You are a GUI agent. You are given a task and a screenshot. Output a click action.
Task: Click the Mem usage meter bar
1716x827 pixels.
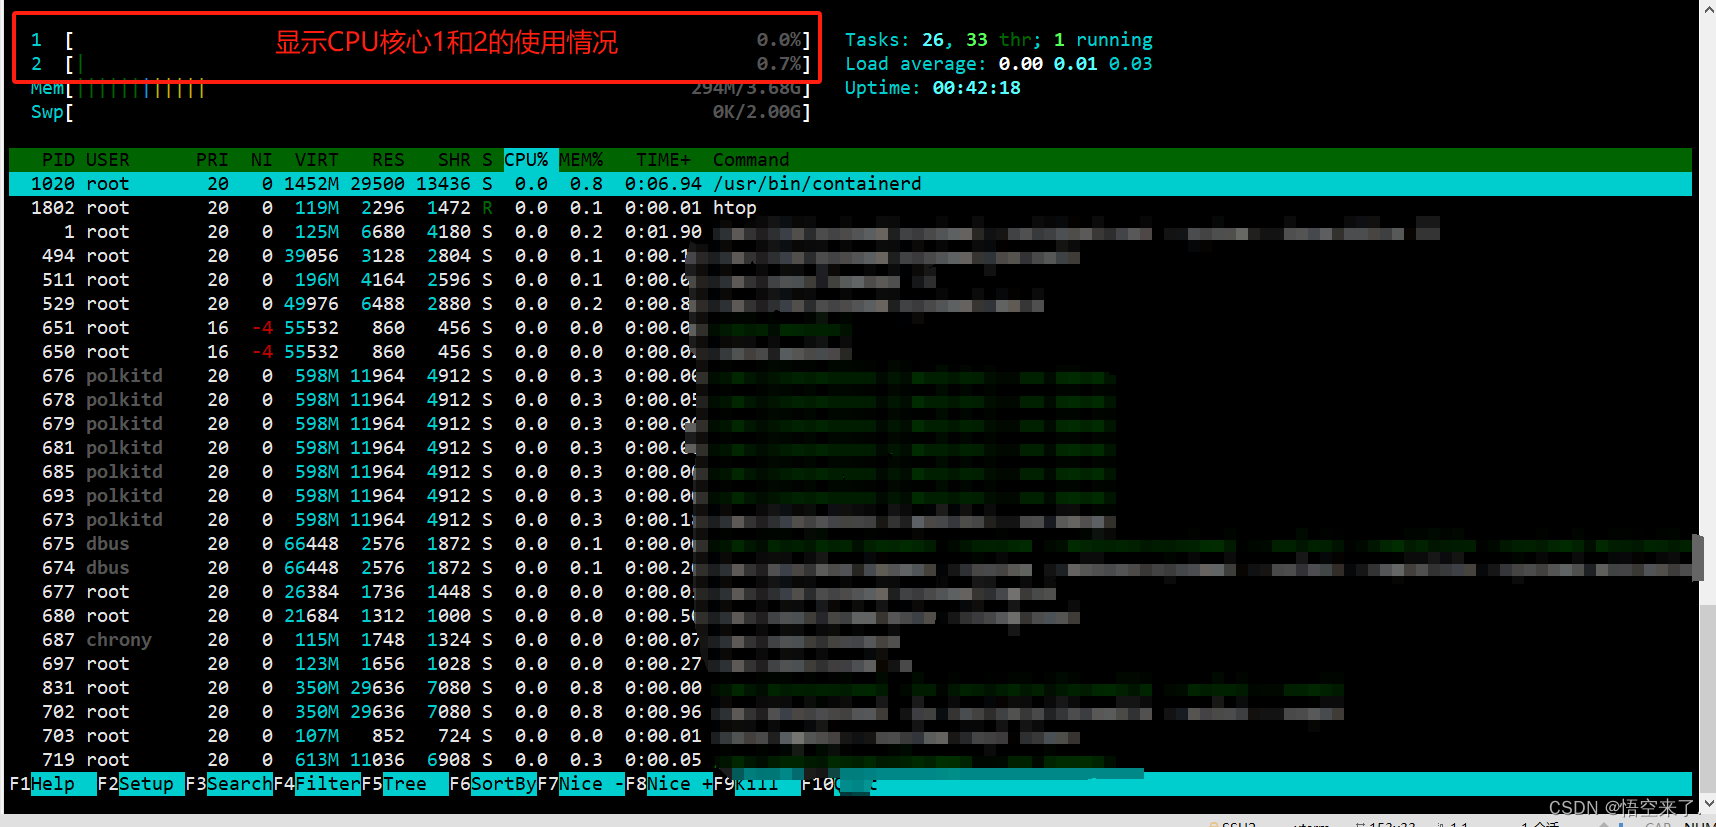pyautogui.click(x=420, y=88)
